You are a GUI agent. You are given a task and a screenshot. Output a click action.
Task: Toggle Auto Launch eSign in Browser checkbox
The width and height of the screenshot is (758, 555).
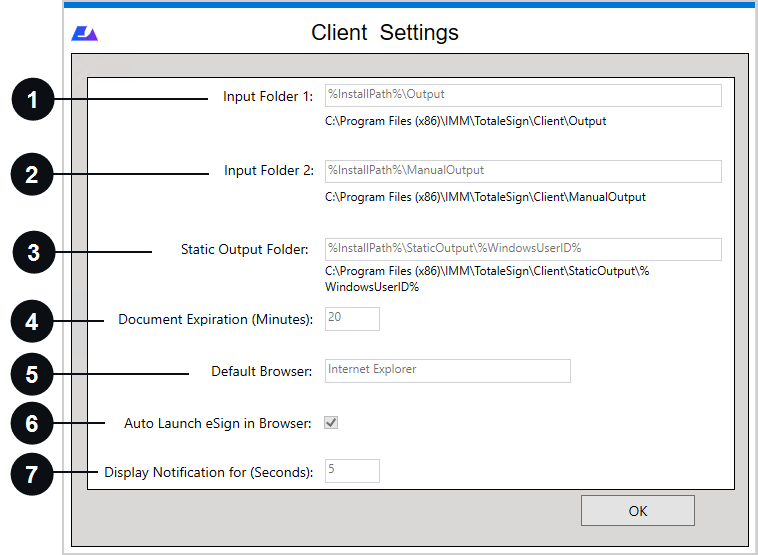pos(331,423)
